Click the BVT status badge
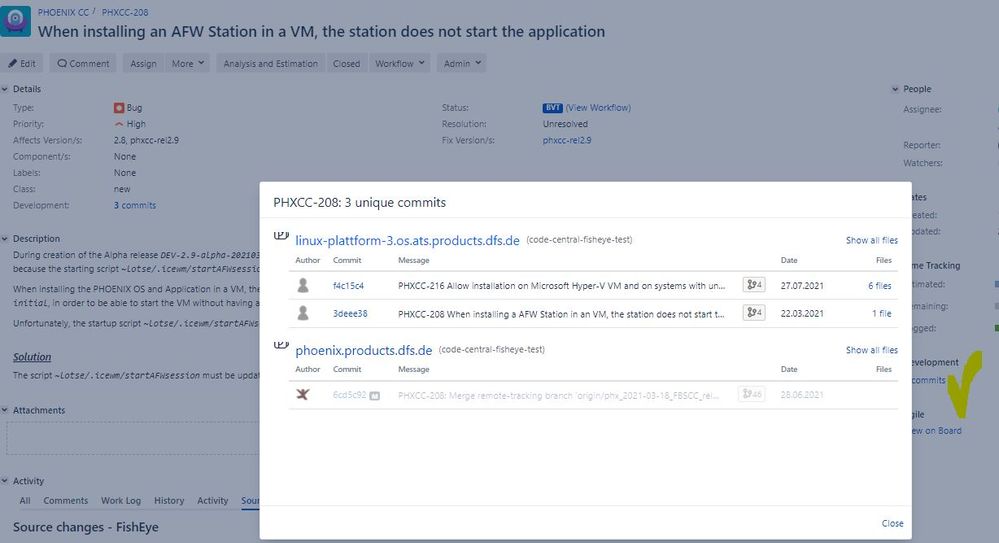This screenshot has width=999, height=543. (x=552, y=108)
